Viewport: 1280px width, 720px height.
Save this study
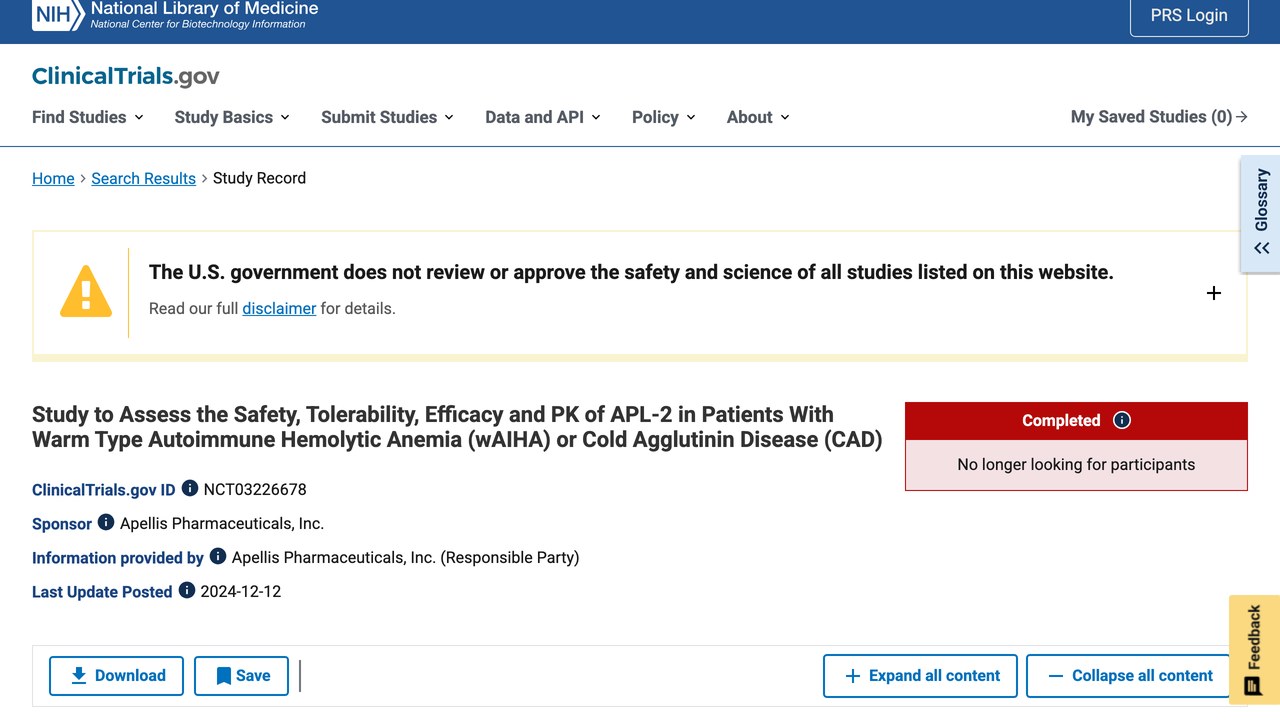tap(241, 676)
